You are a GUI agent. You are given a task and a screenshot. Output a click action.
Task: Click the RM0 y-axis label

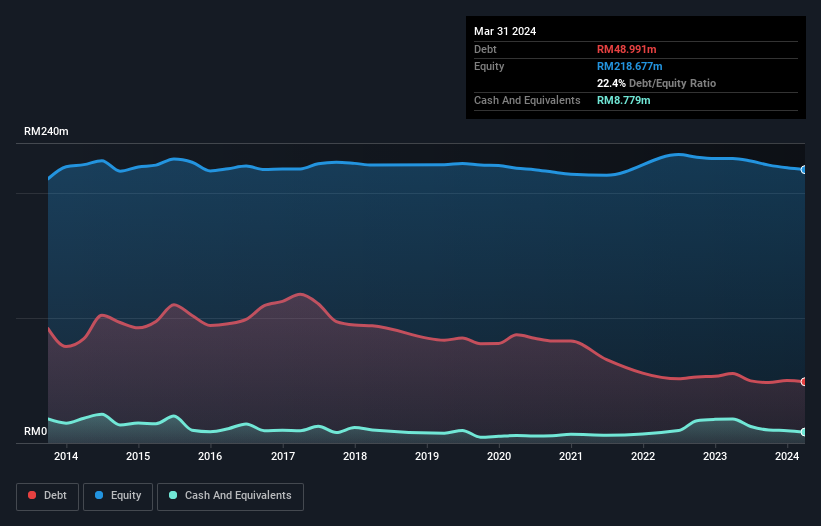pyautogui.click(x=36, y=432)
